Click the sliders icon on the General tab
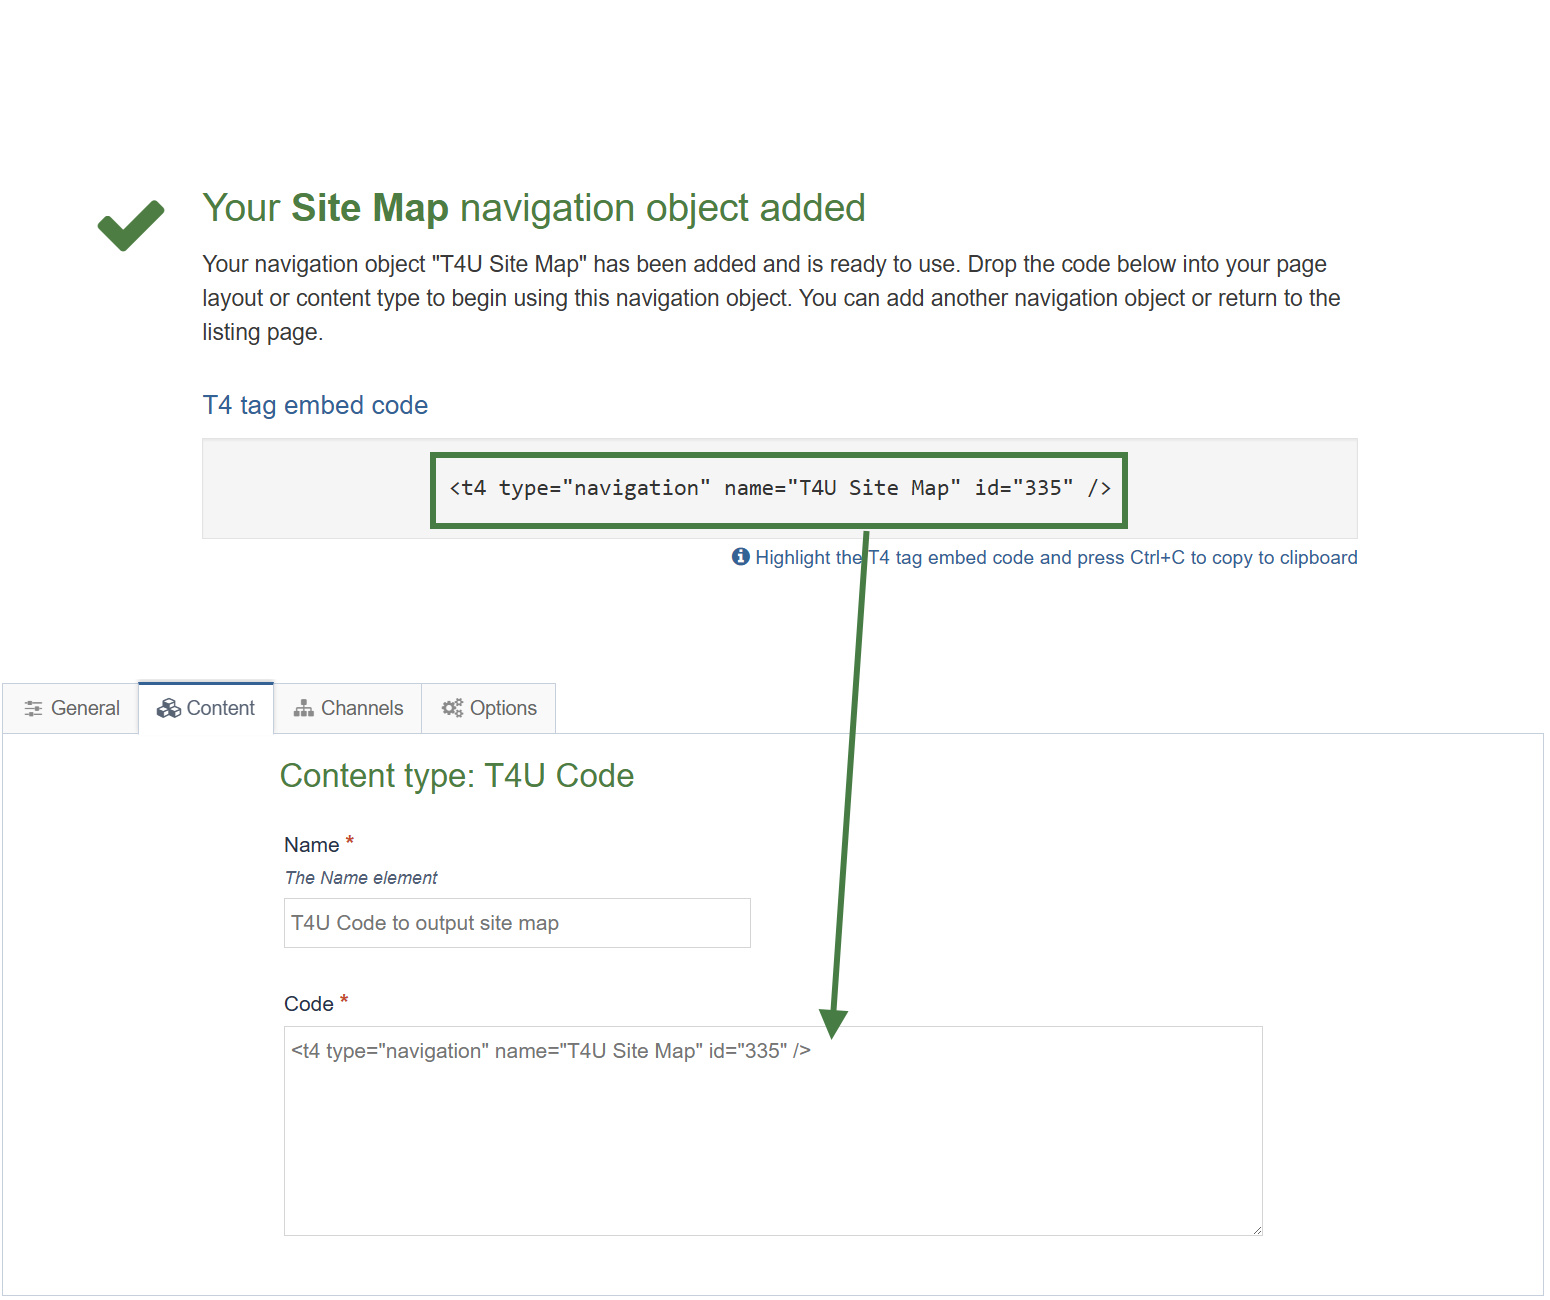This screenshot has width=1550, height=1300. point(33,708)
